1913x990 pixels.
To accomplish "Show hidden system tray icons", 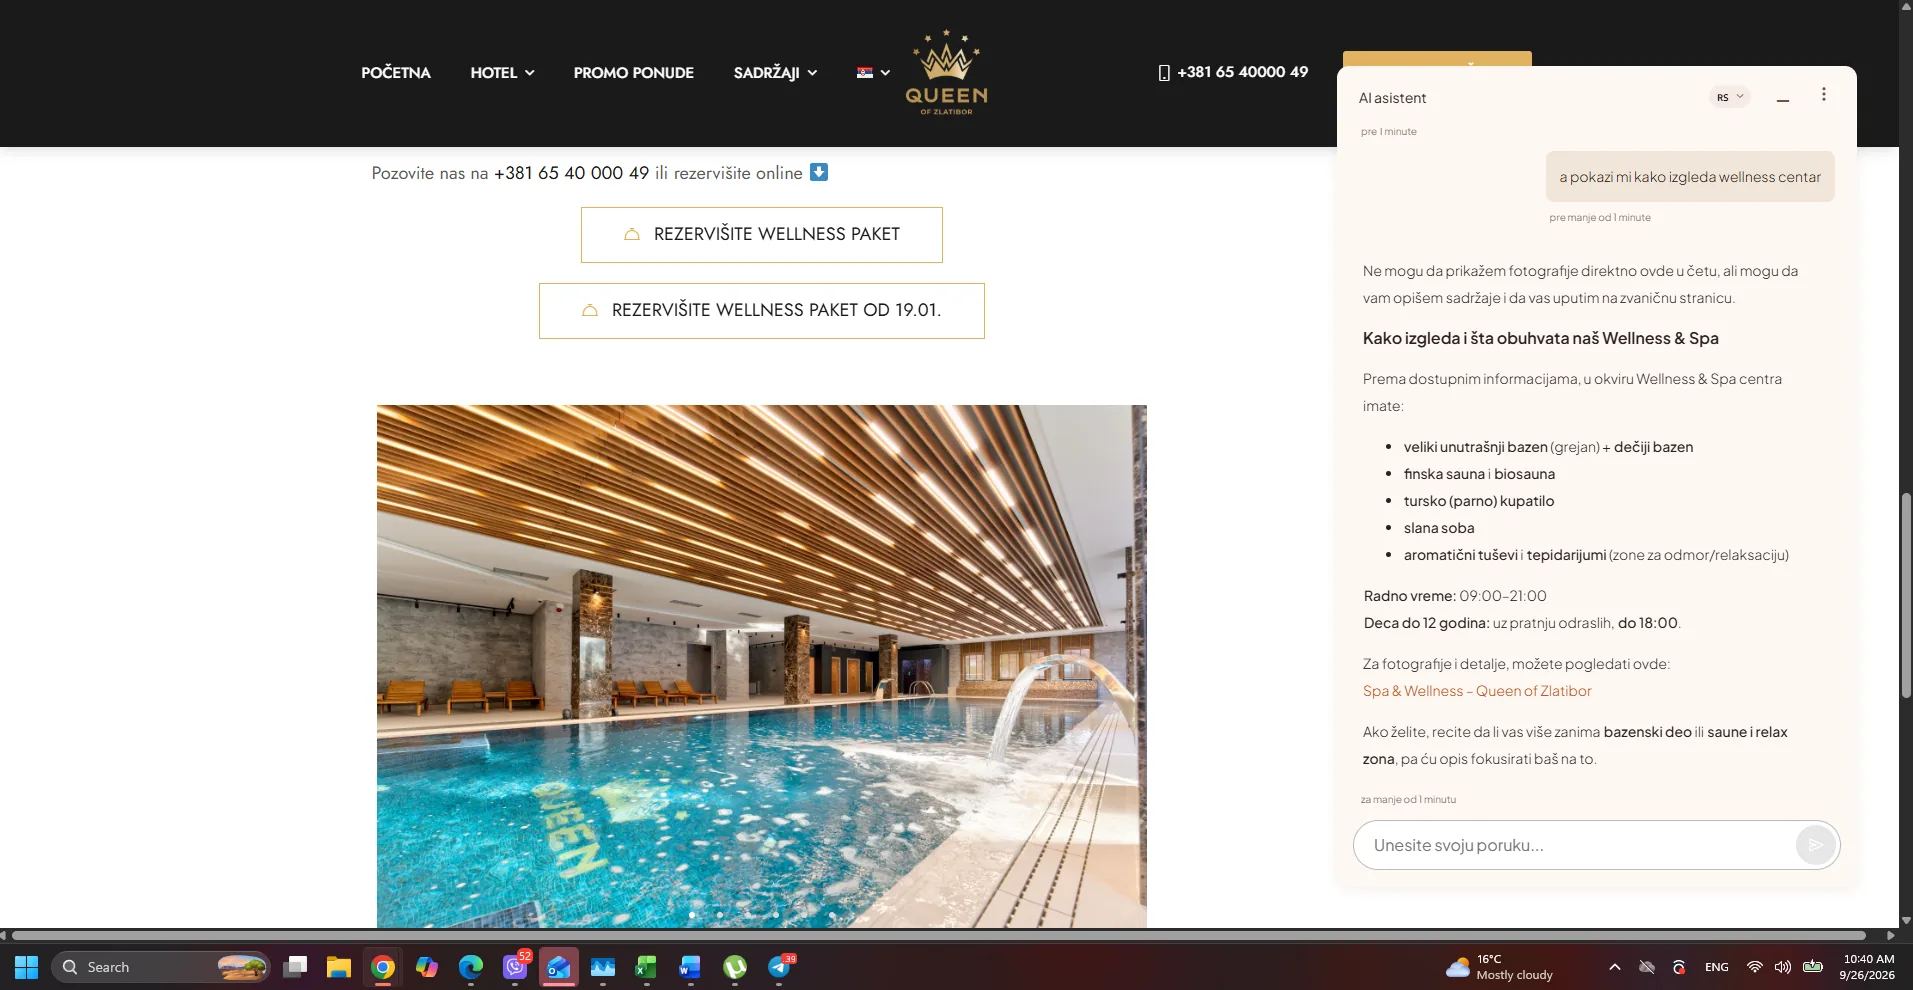I will [1614, 967].
